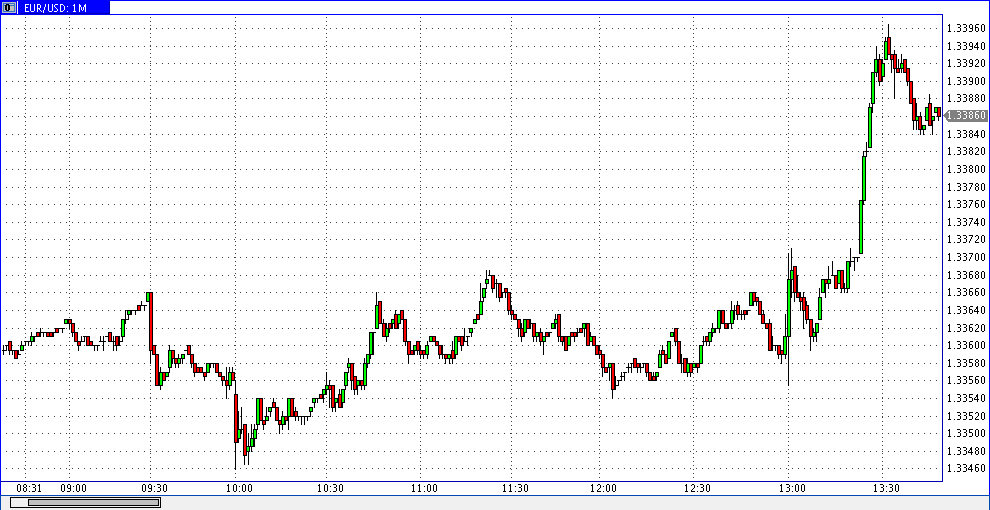Click the 1.33960 price axis label
Image resolution: width=990 pixels, height=510 pixels.
(967, 28)
